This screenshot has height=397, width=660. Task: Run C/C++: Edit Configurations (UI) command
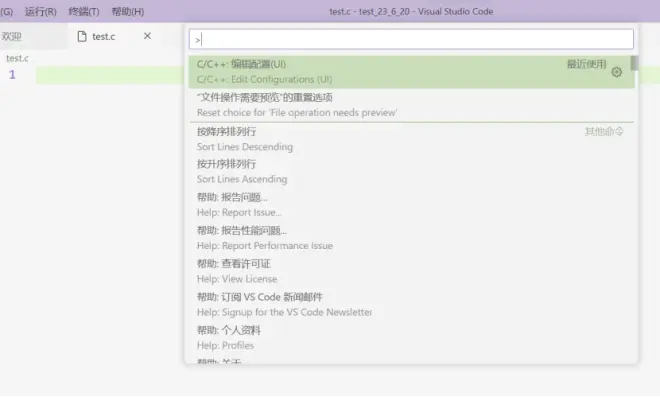pyautogui.click(x=411, y=72)
